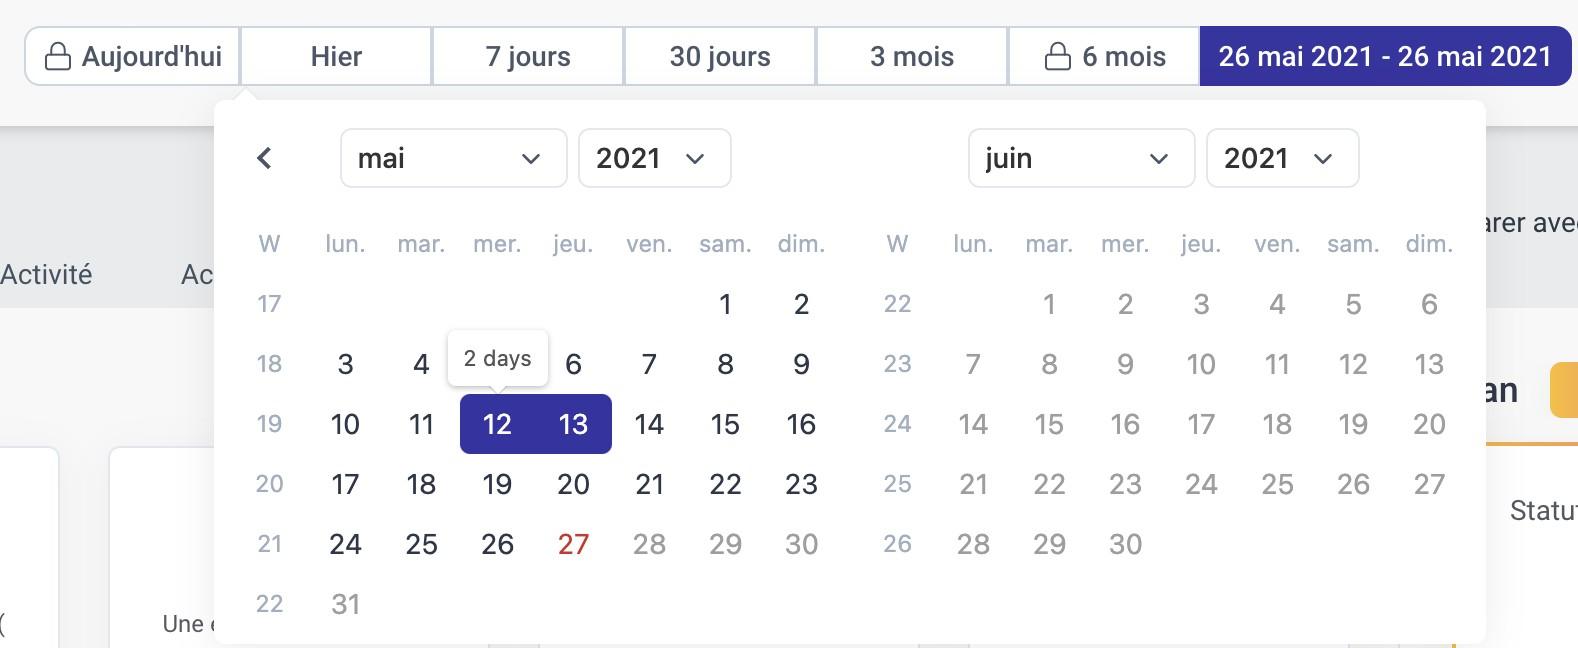Open the mai month dropdown

[x=454, y=158]
